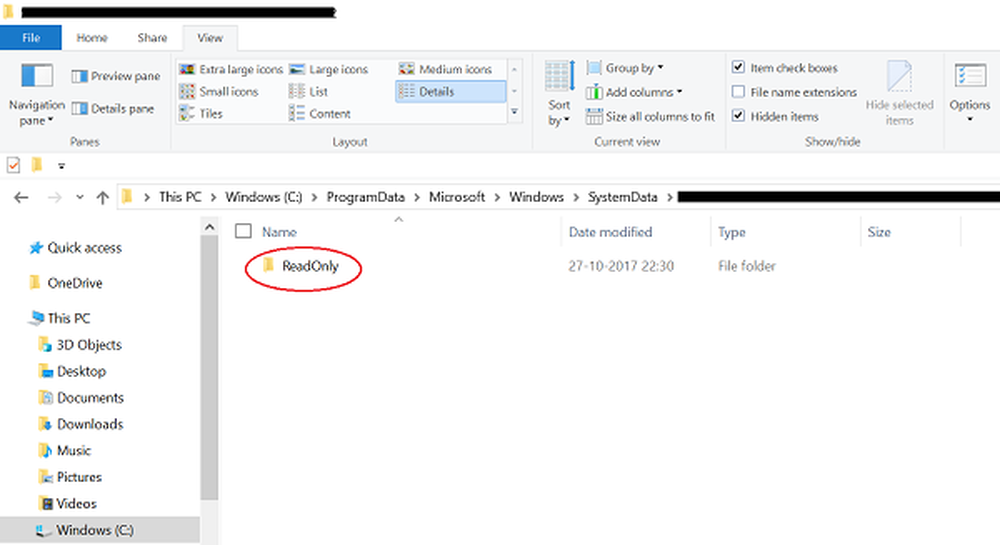This screenshot has width=1000, height=545.
Task: Expand the layout gallery more arrow
Action: pyautogui.click(x=514, y=112)
